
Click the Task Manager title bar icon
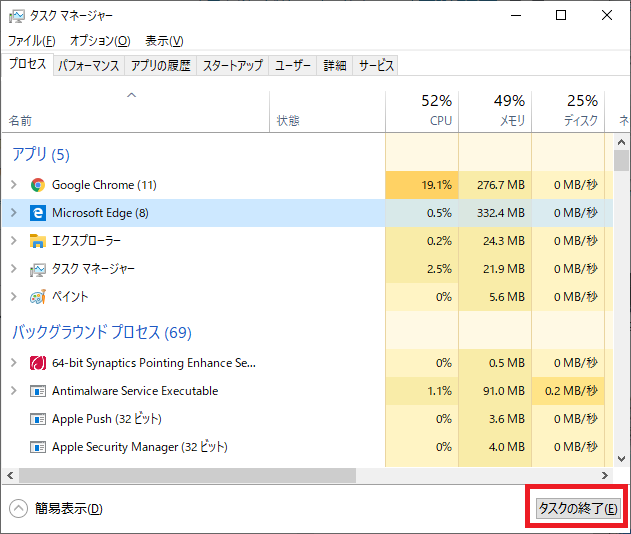click(x=16, y=16)
